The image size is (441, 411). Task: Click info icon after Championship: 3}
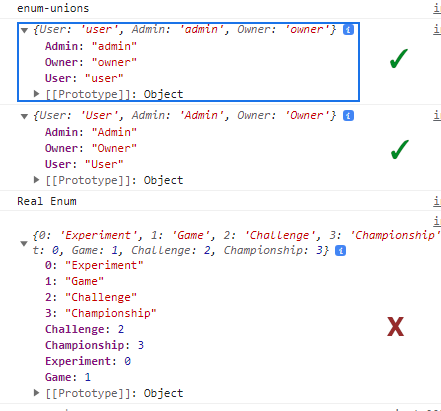(x=340, y=251)
